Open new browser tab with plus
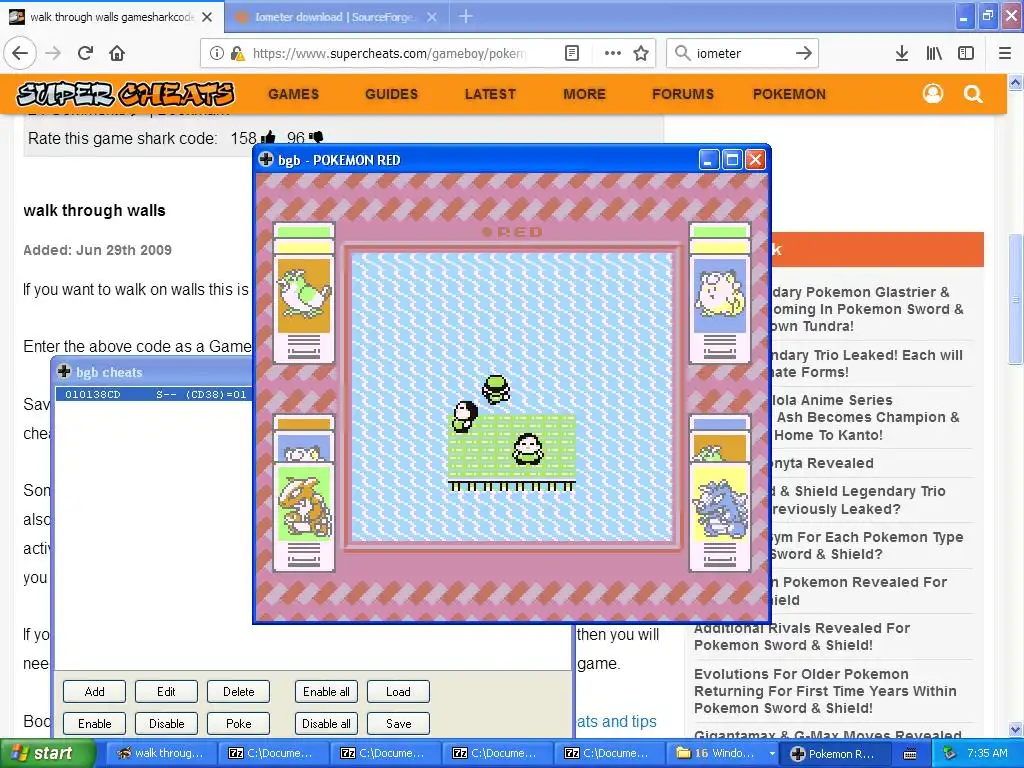The width and height of the screenshot is (1024, 768). click(x=466, y=16)
